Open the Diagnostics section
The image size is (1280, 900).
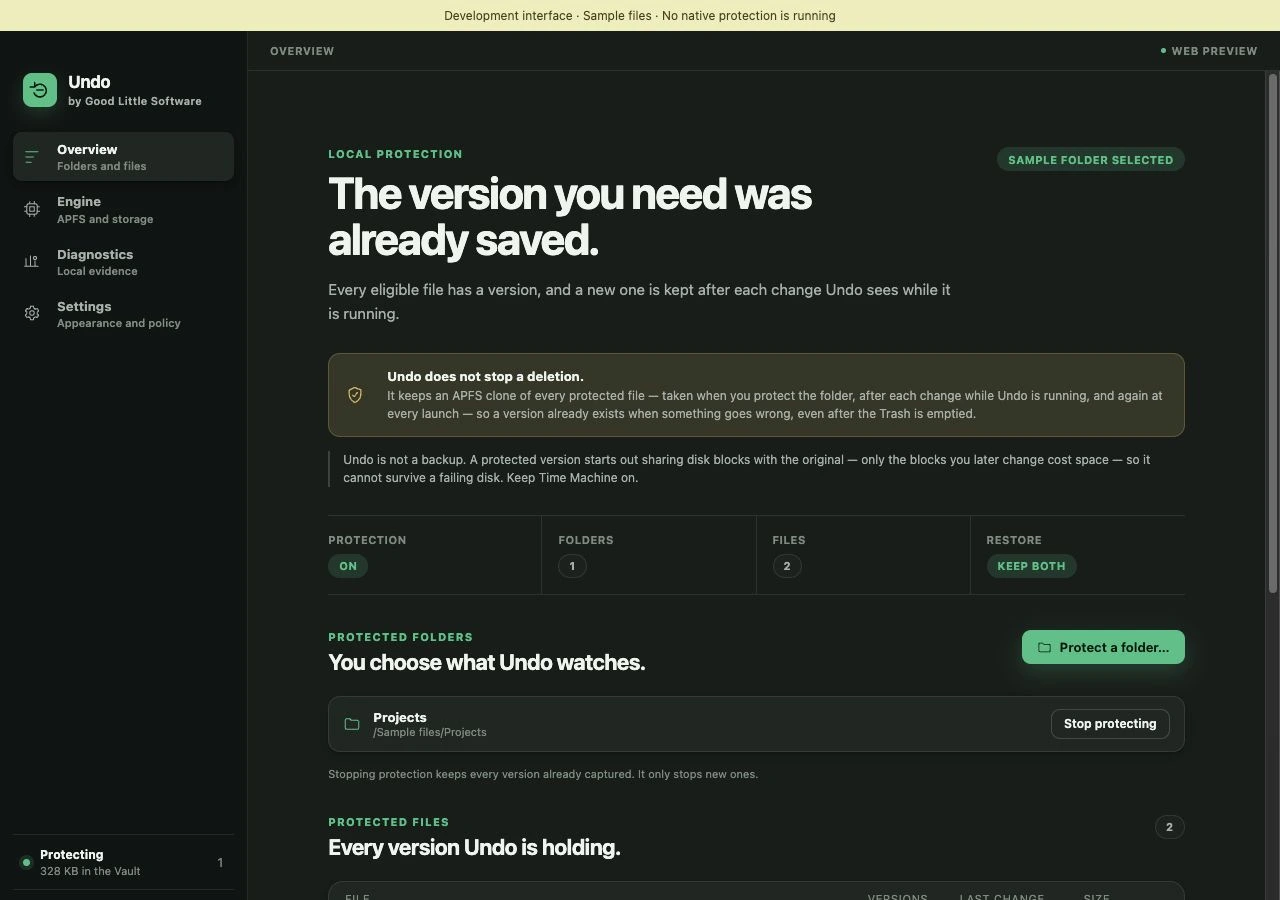[123, 262]
